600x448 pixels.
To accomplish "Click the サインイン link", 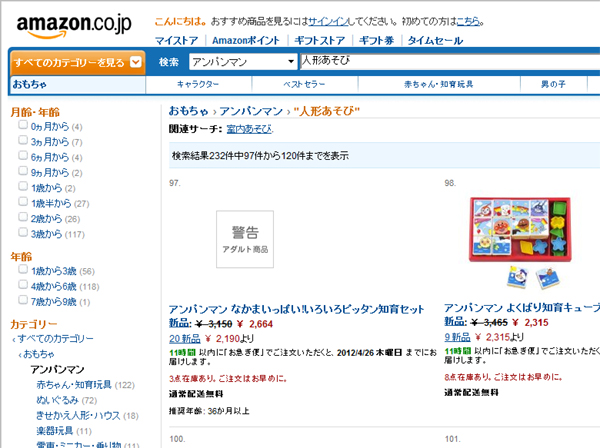I will tap(328, 21).
